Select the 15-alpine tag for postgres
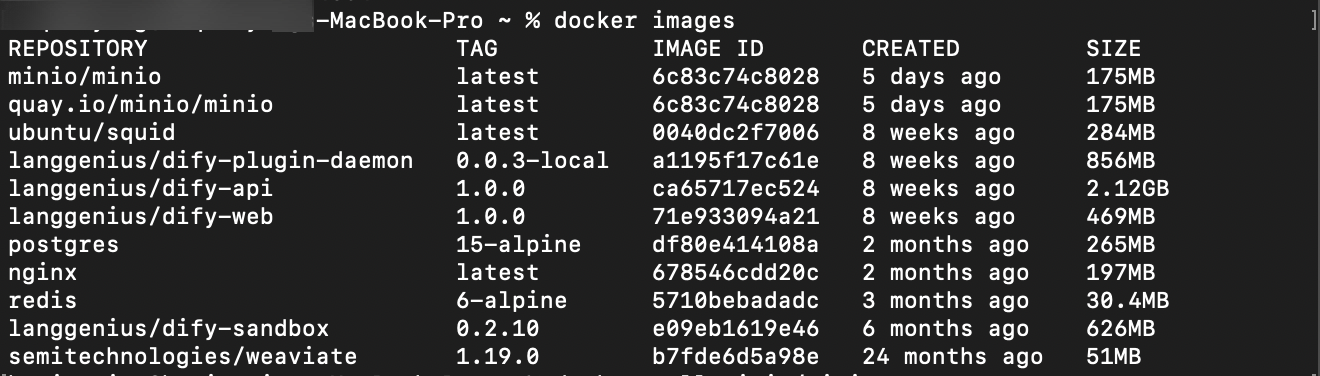This screenshot has height=376, width=1320. tap(518, 244)
